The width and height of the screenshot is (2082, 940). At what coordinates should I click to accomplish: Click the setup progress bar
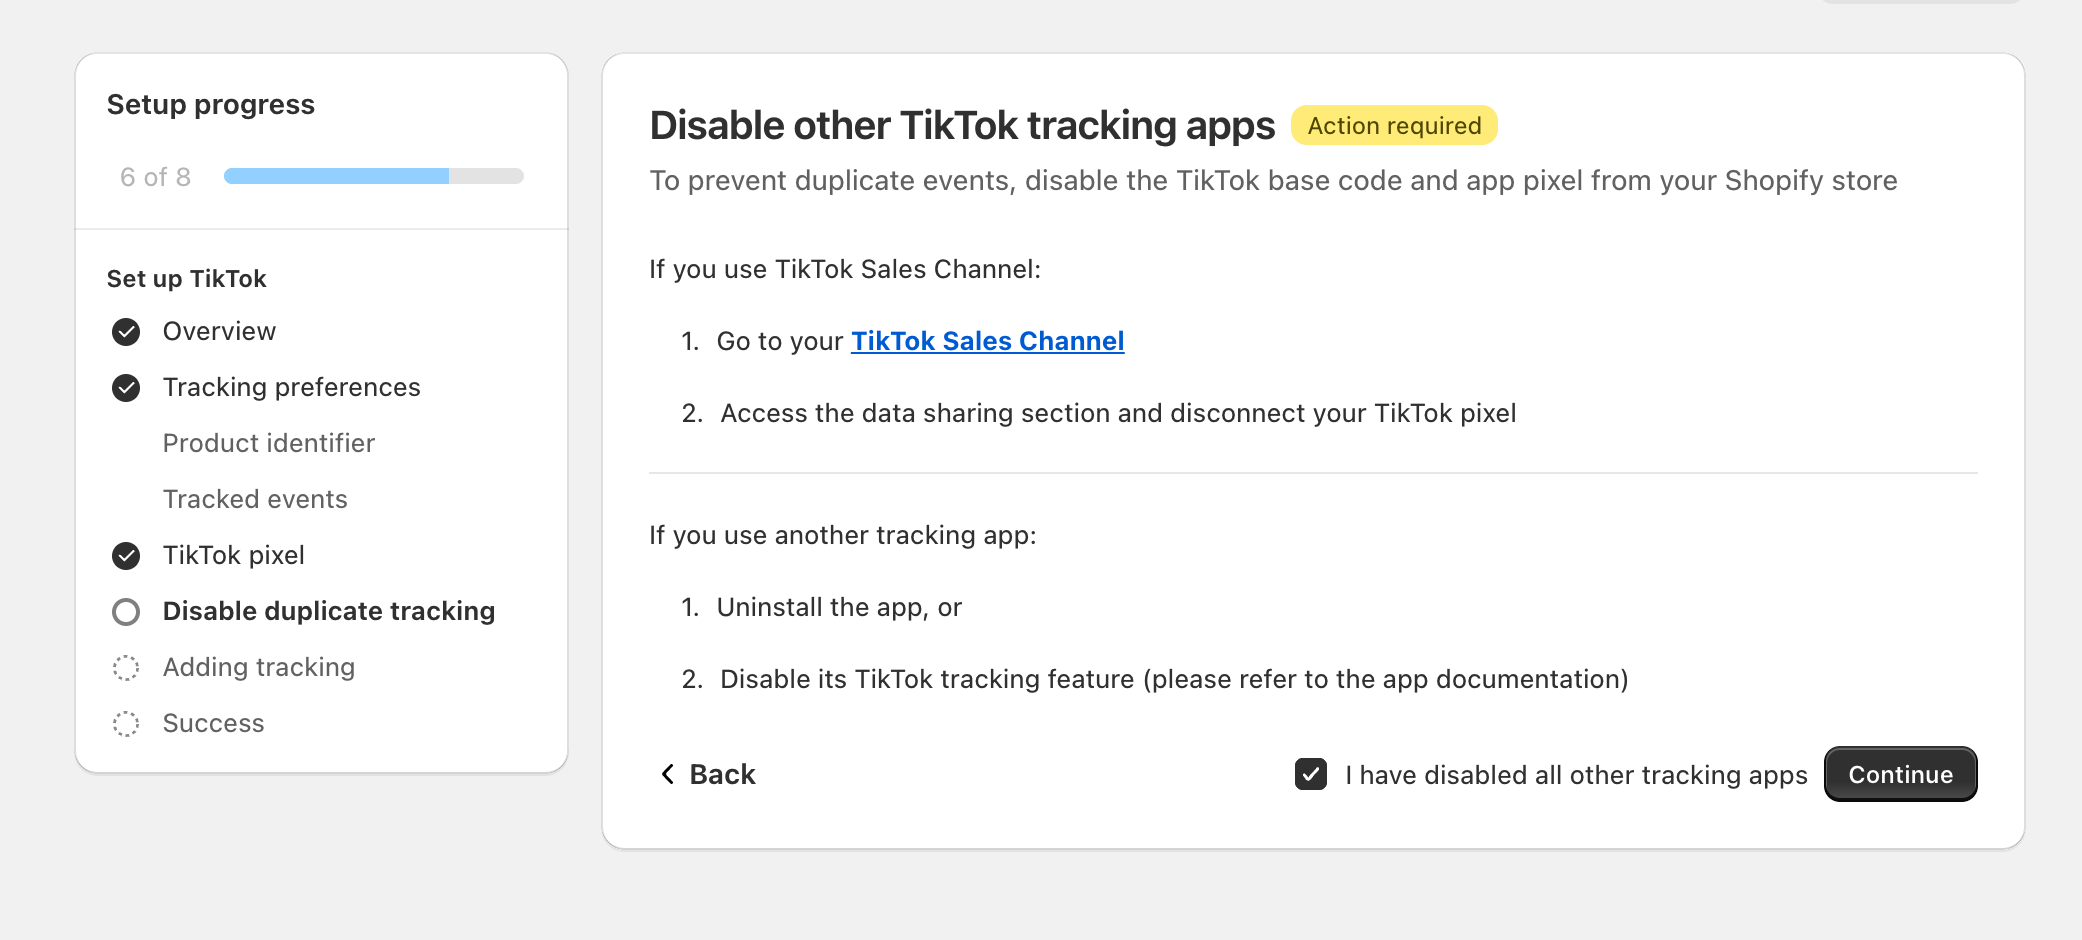pos(373,177)
